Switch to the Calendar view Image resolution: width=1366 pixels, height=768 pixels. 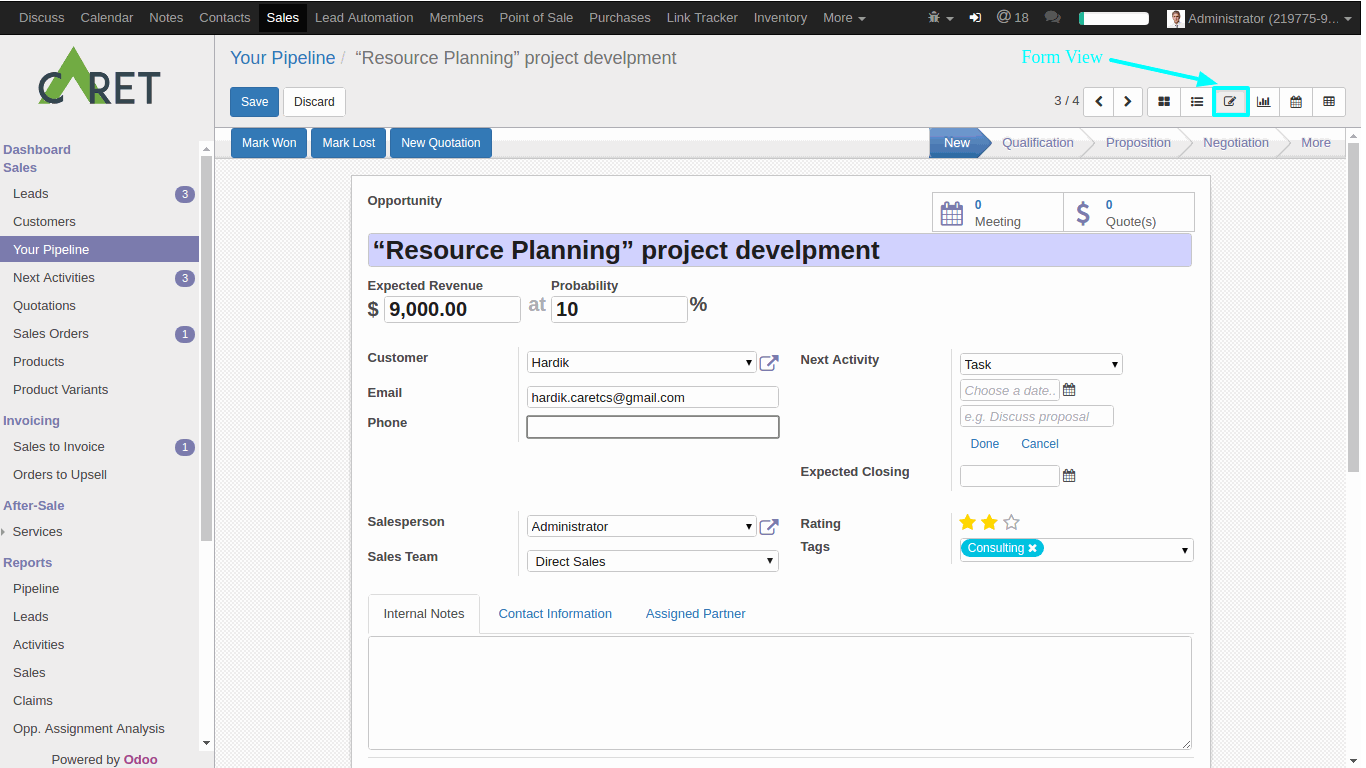[x=1296, y=101]
